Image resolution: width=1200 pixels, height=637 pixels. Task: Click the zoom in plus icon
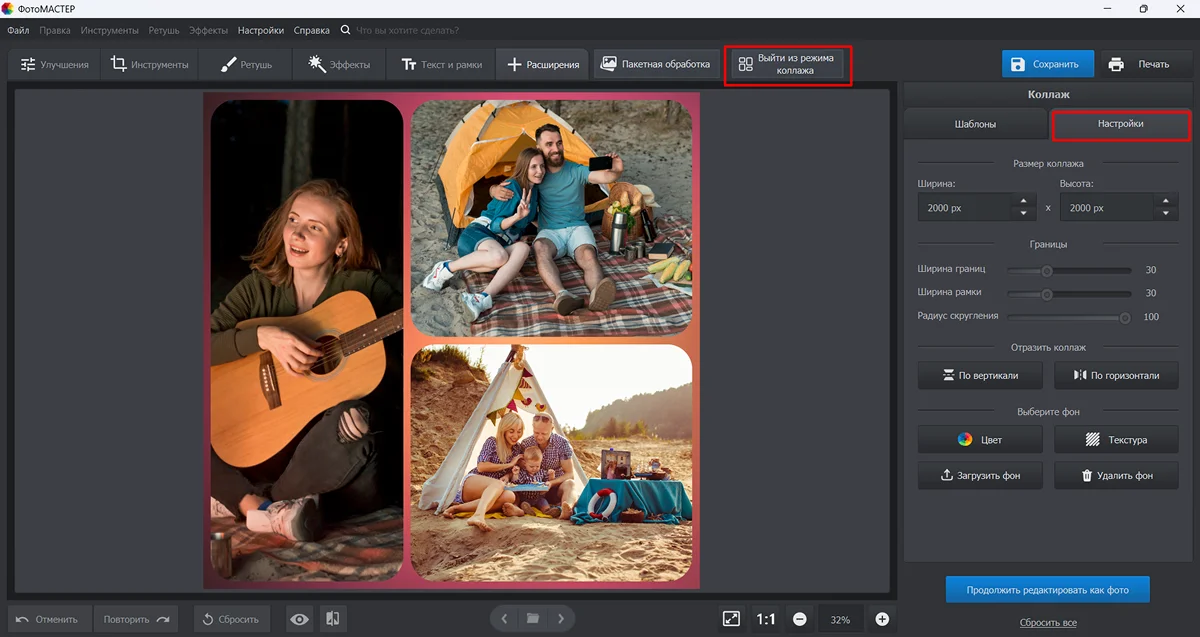(x=882, y=619)
